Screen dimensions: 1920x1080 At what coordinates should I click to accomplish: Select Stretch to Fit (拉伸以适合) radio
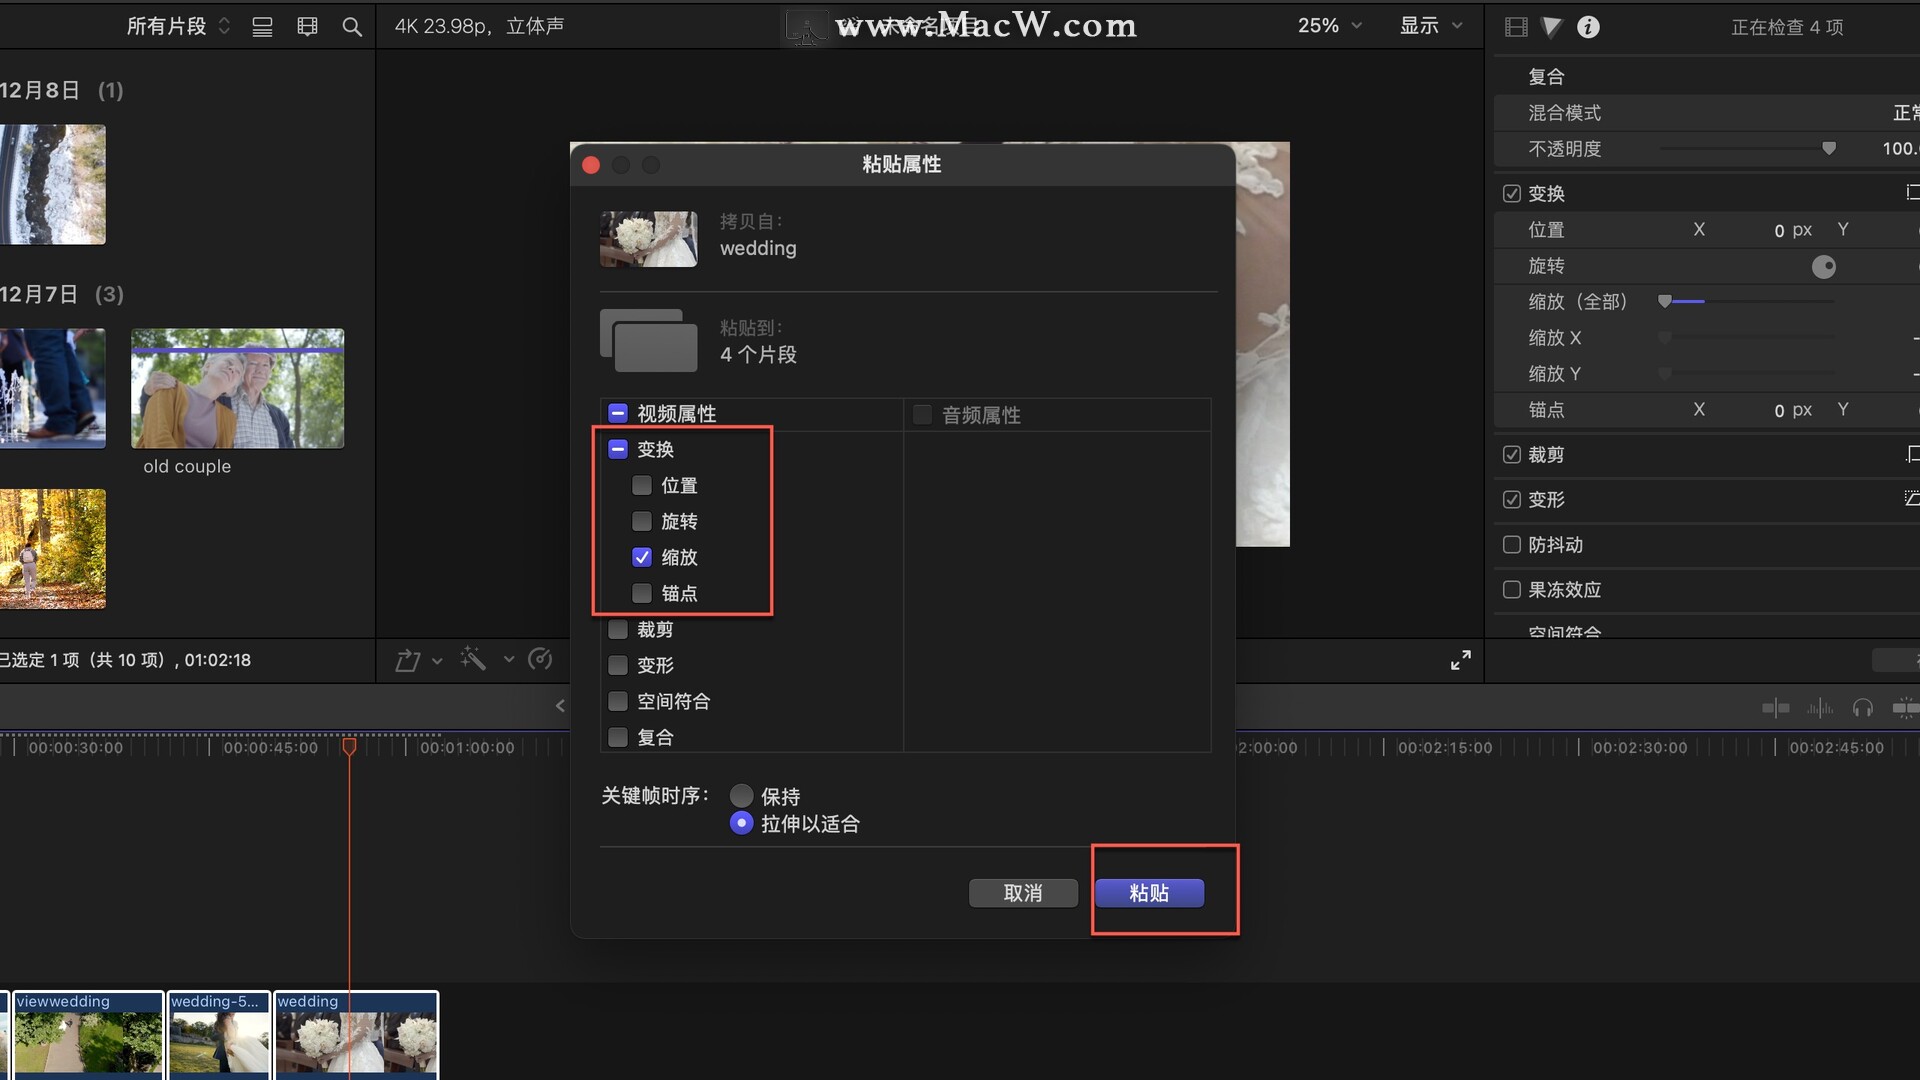[741, 823]
